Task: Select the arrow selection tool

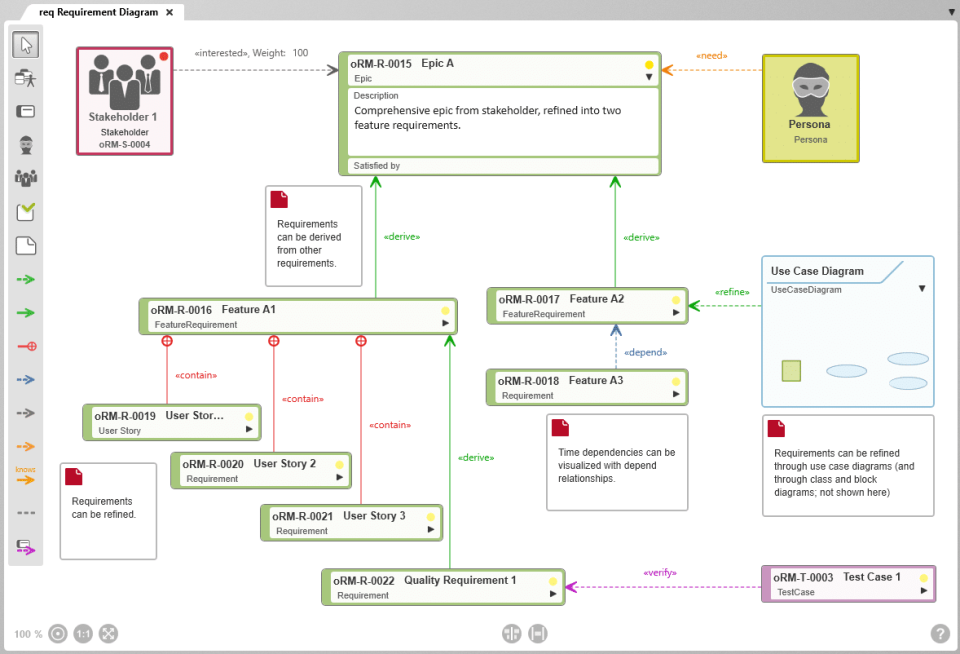Action: pos(25,44)
